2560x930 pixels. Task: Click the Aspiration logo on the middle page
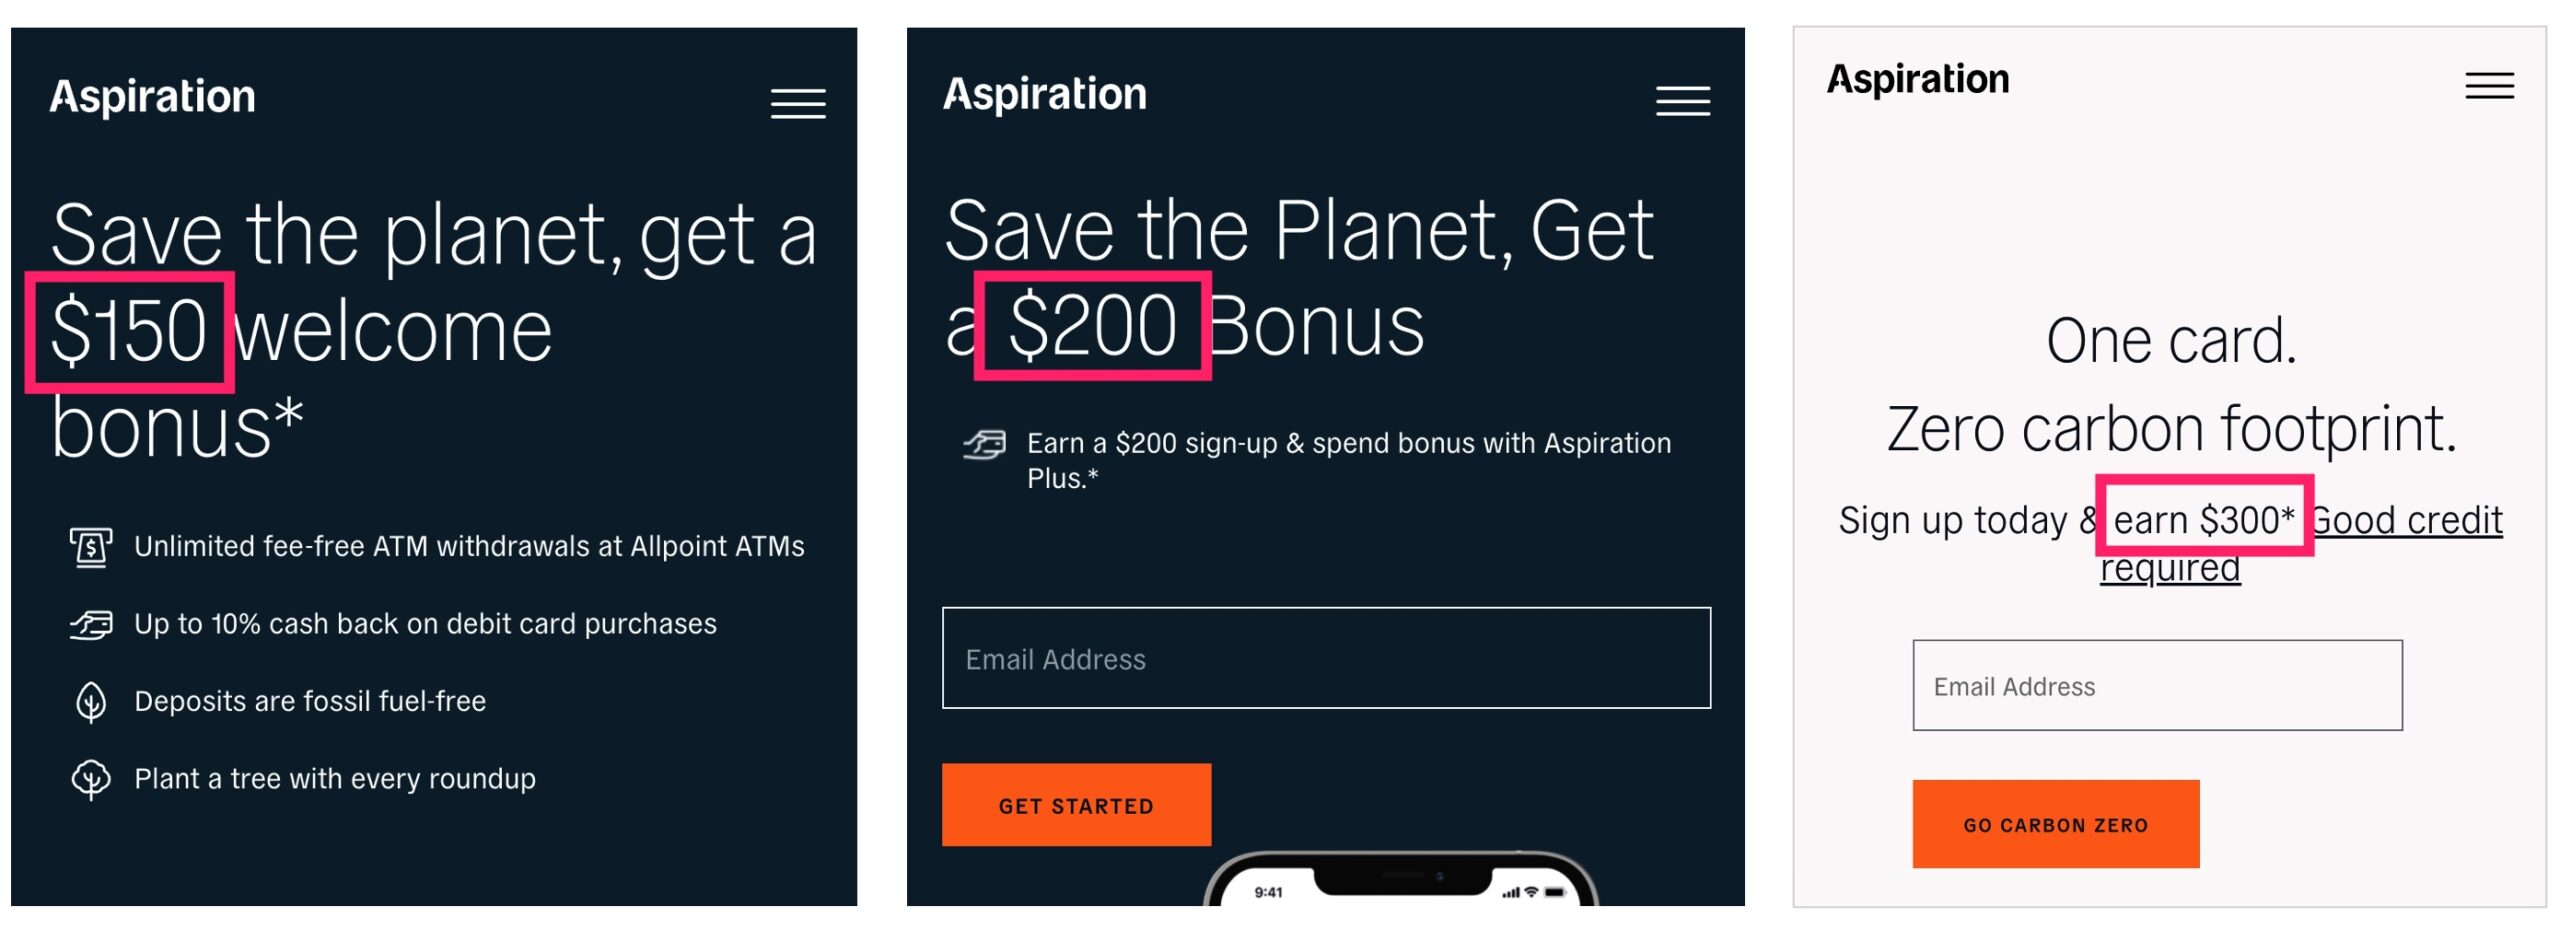1043,93
